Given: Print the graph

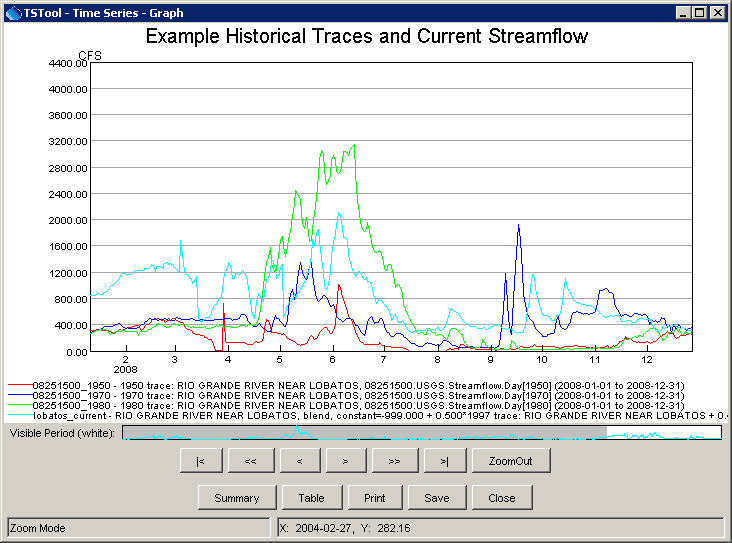Looking at the screenshot, I should coord(374,497).
